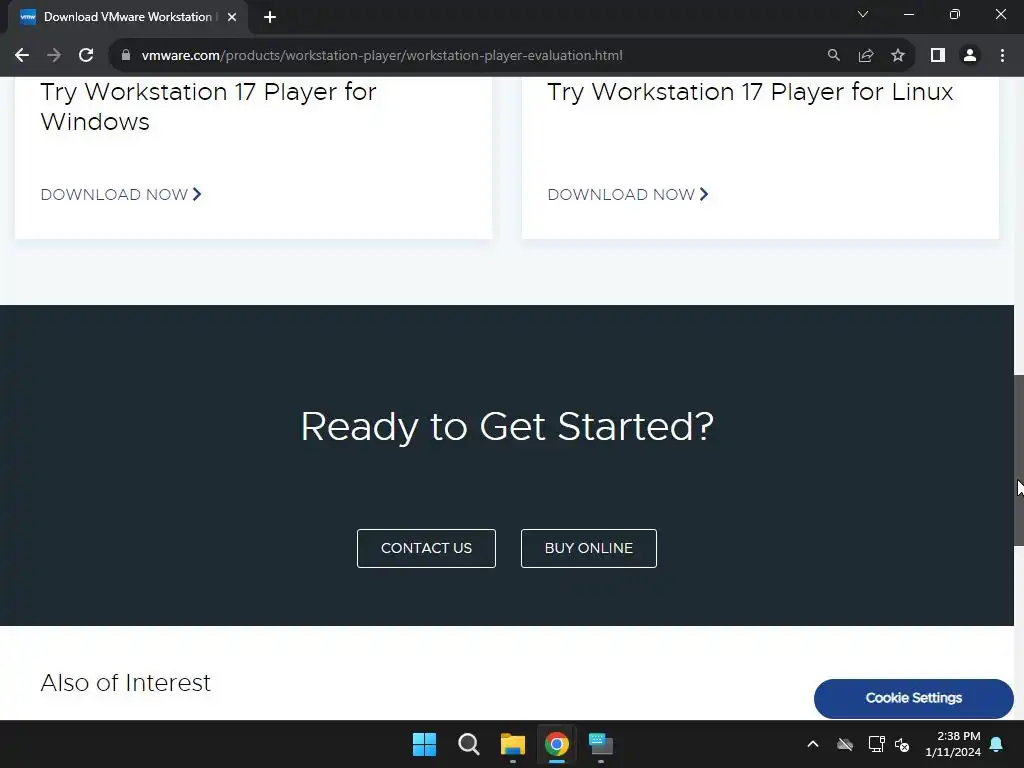Show hidden system tray icons
Viewport: 1024px width, 768px height.
(813, 744)
